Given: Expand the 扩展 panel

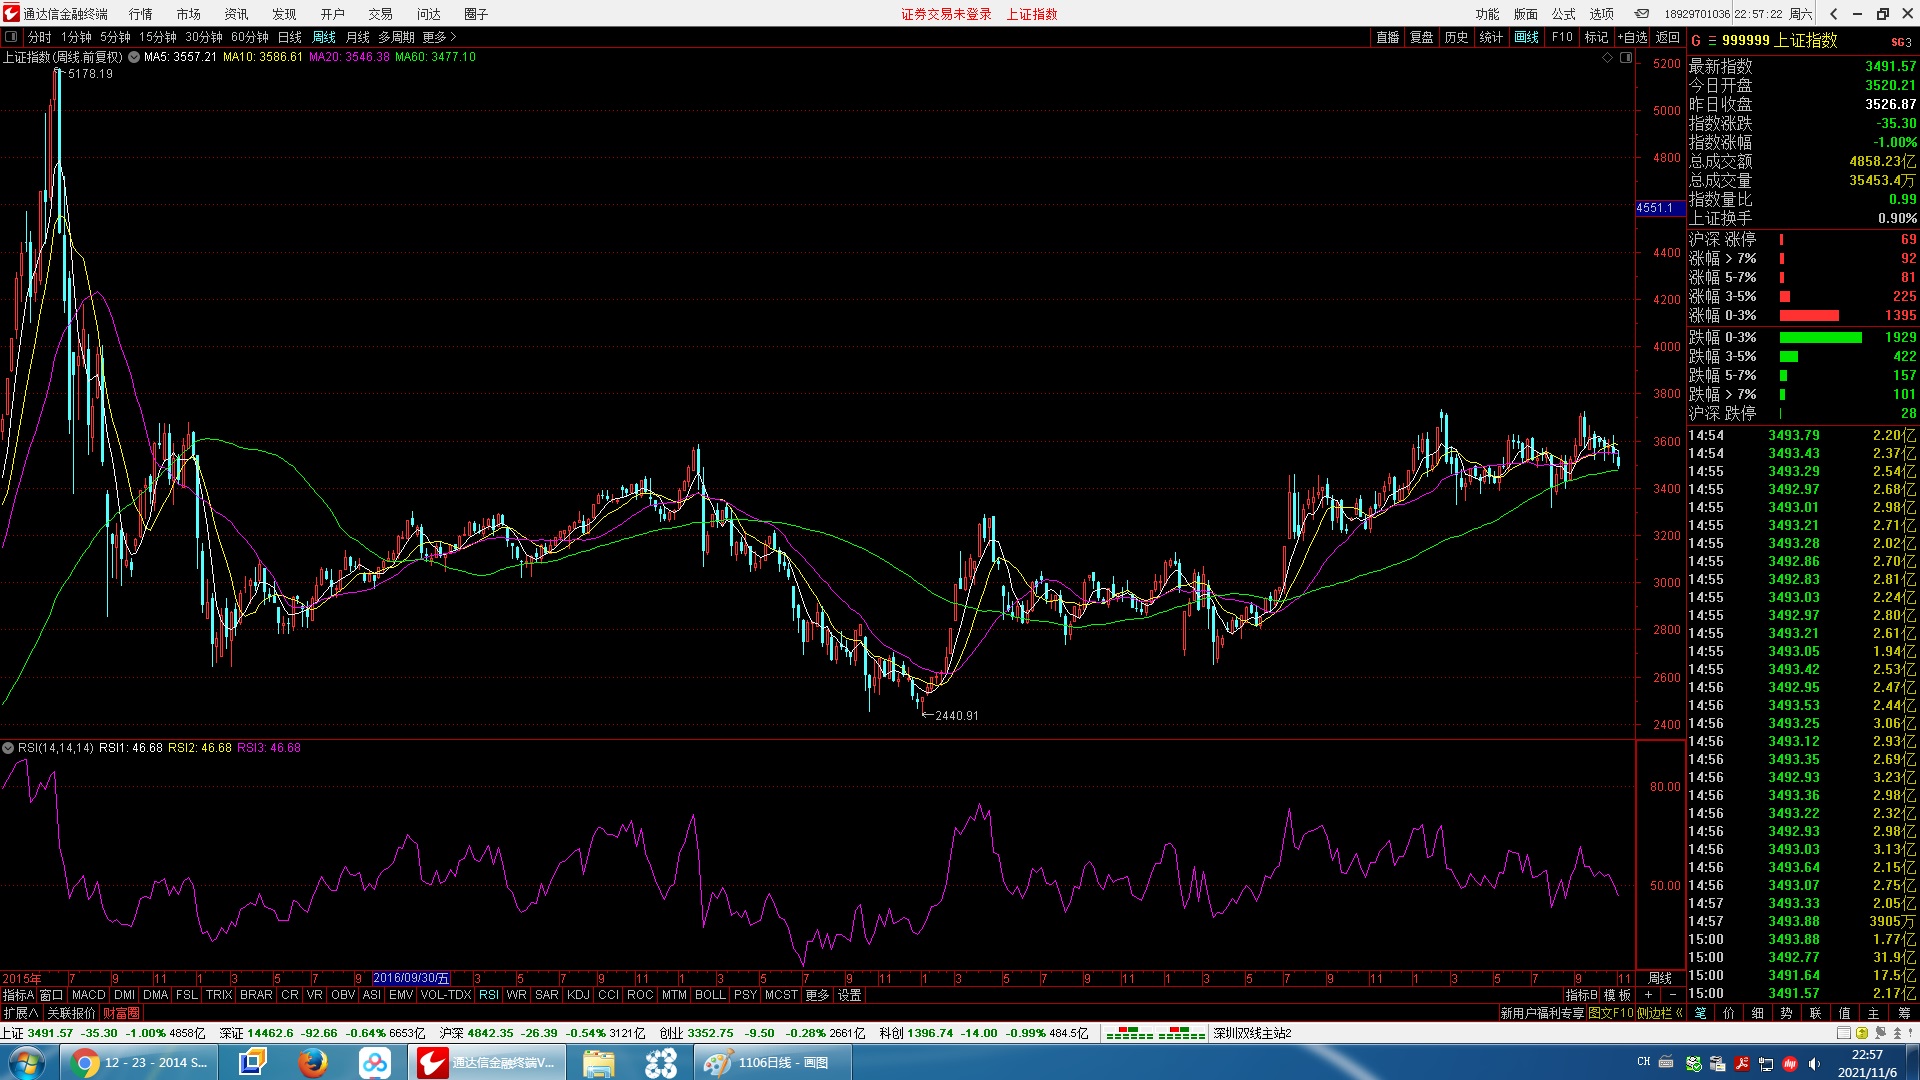Looking at the screenshot, I should (x=20, y=1013).
